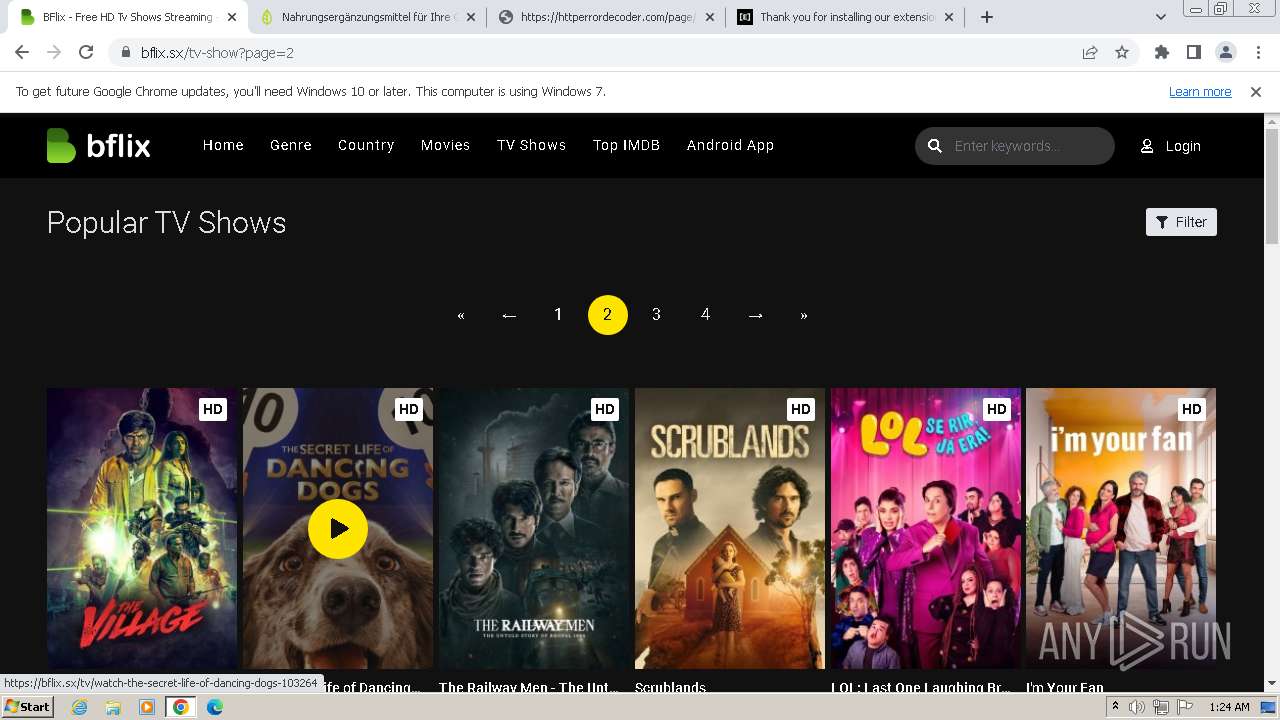Image resolution: width=1280 pixels, height=720 pixels.
Task: Open File Explorer from taskbar
Action: pyautogui.click(x=113, y=707)
